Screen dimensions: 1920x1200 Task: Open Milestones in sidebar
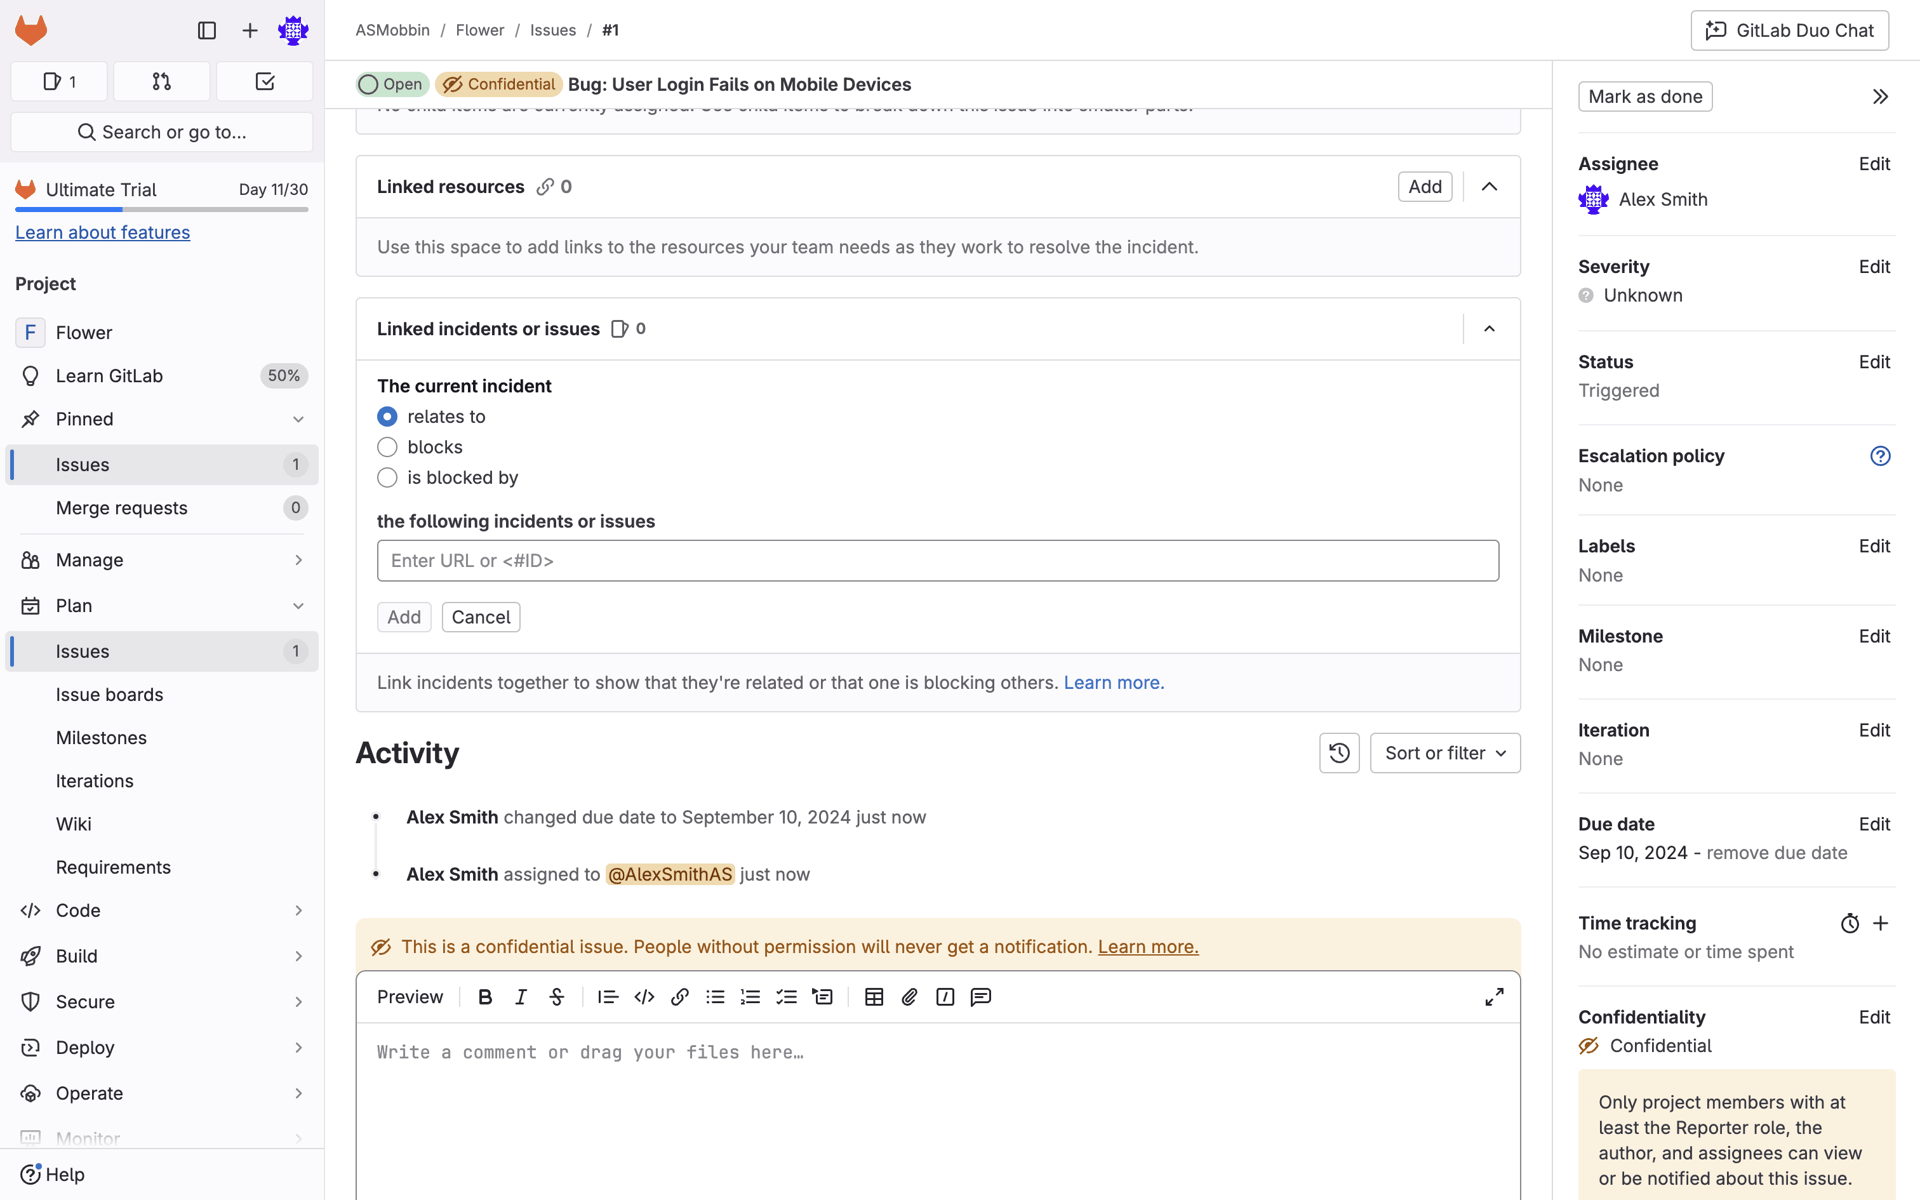click(x=162, y=738)
